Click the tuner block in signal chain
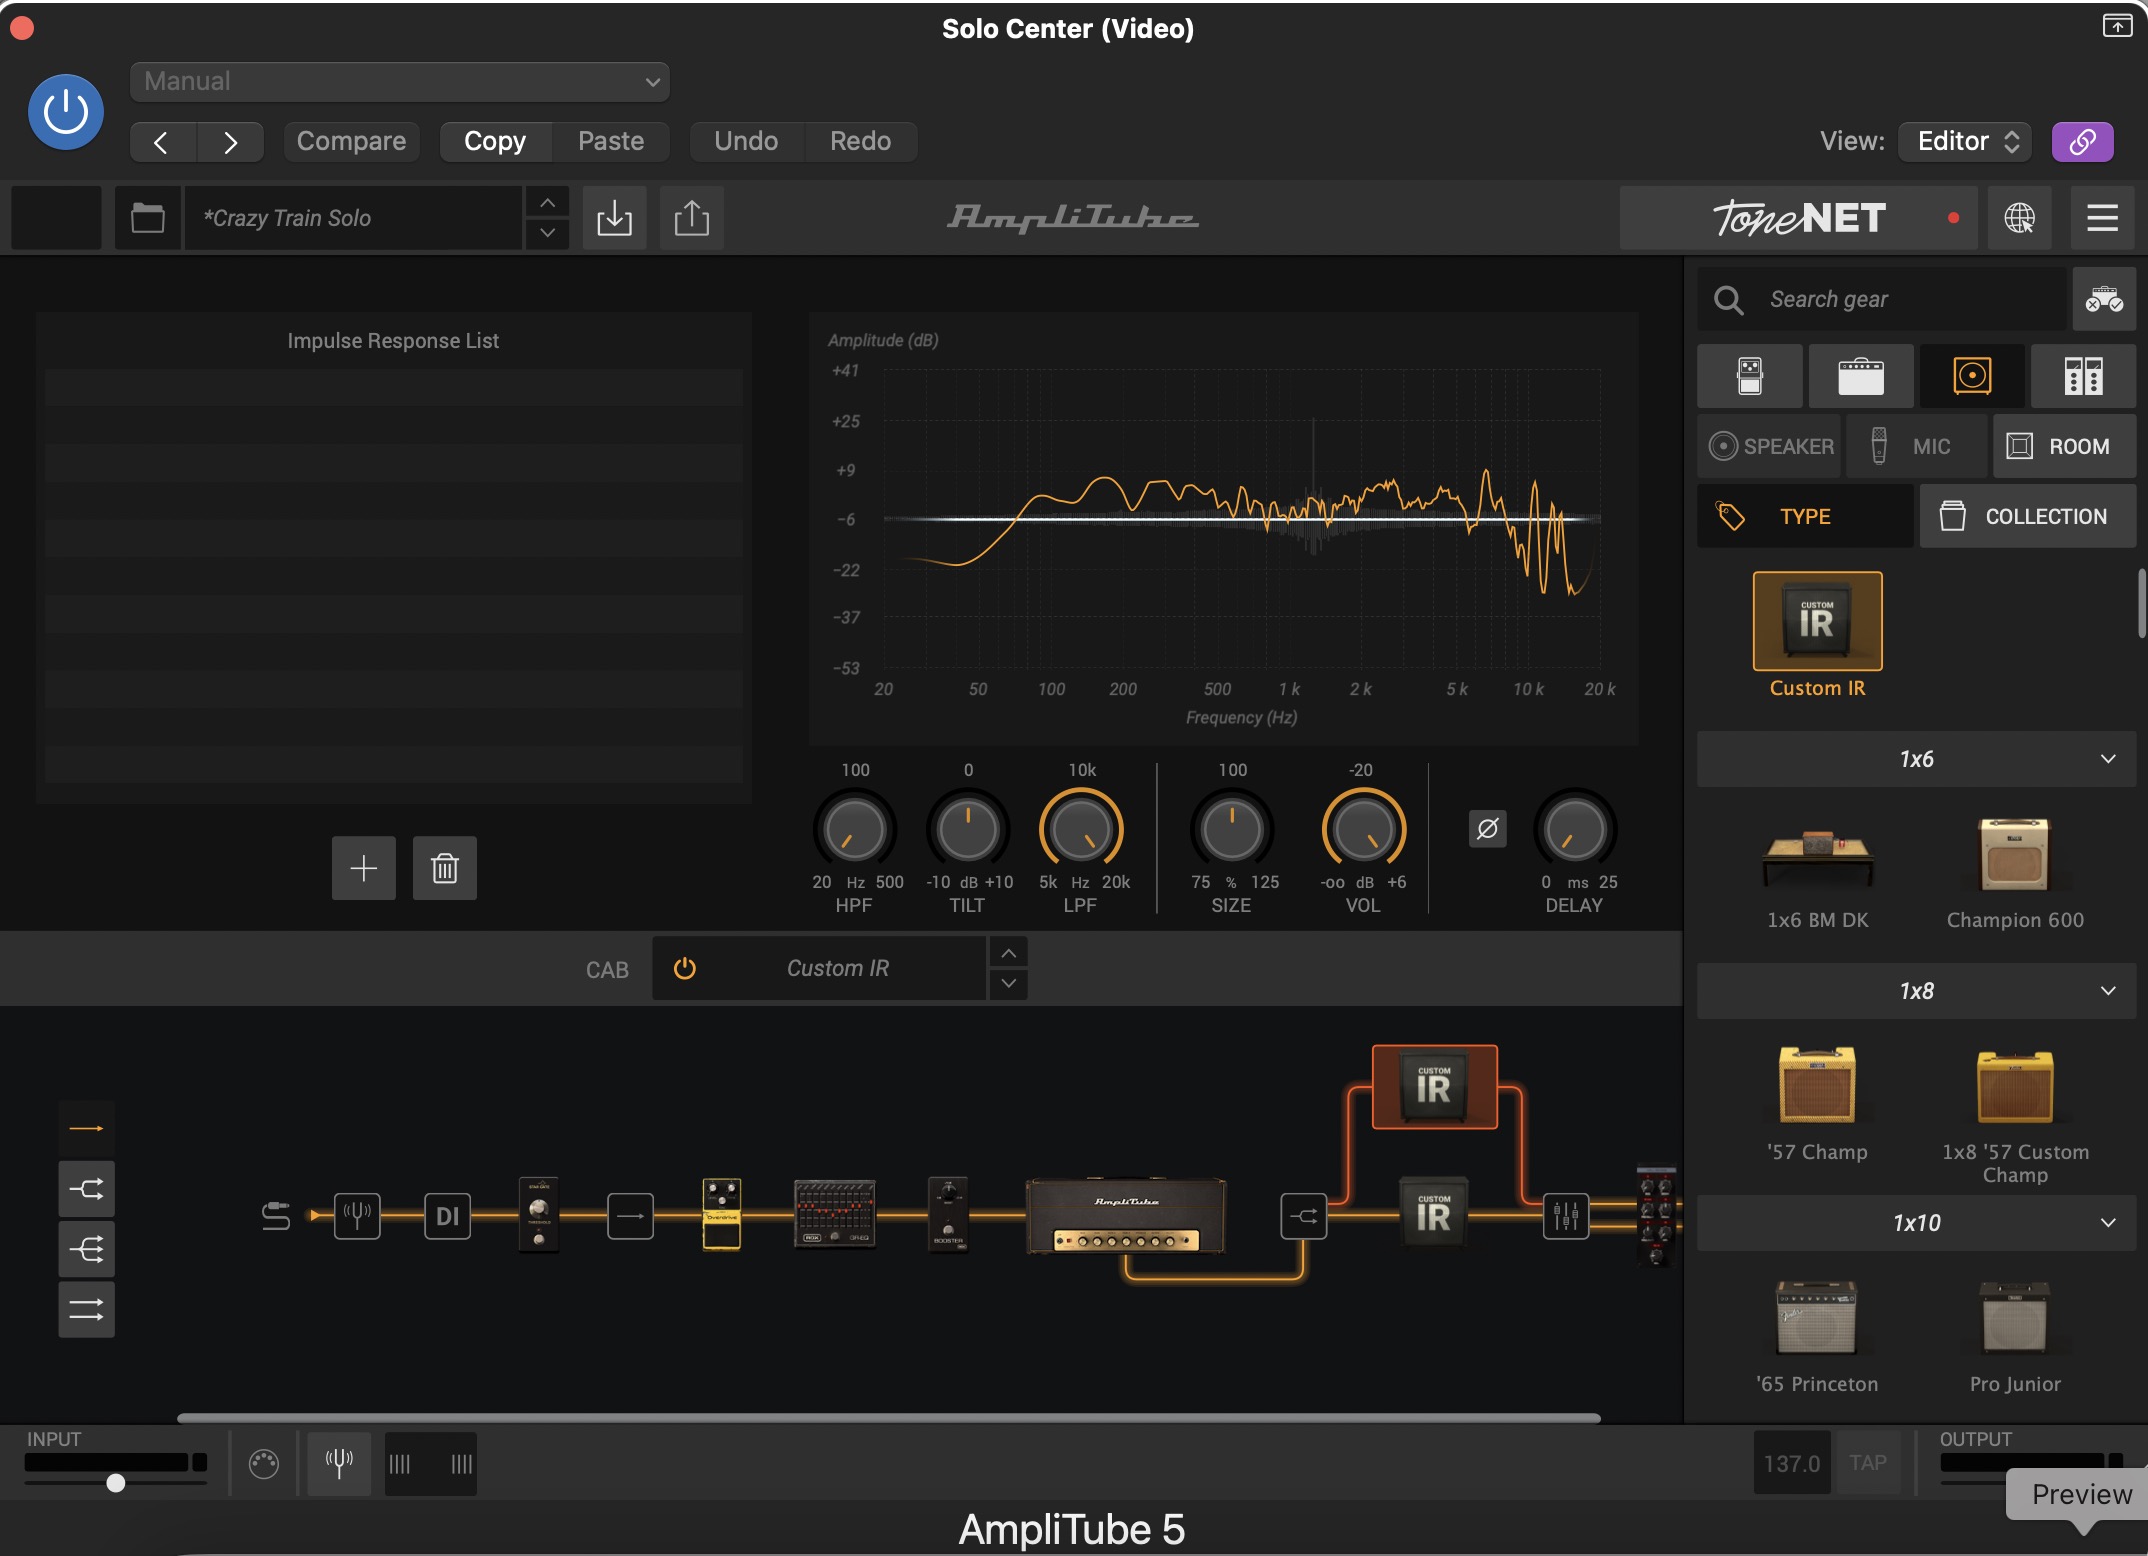 coord(357,1216)
